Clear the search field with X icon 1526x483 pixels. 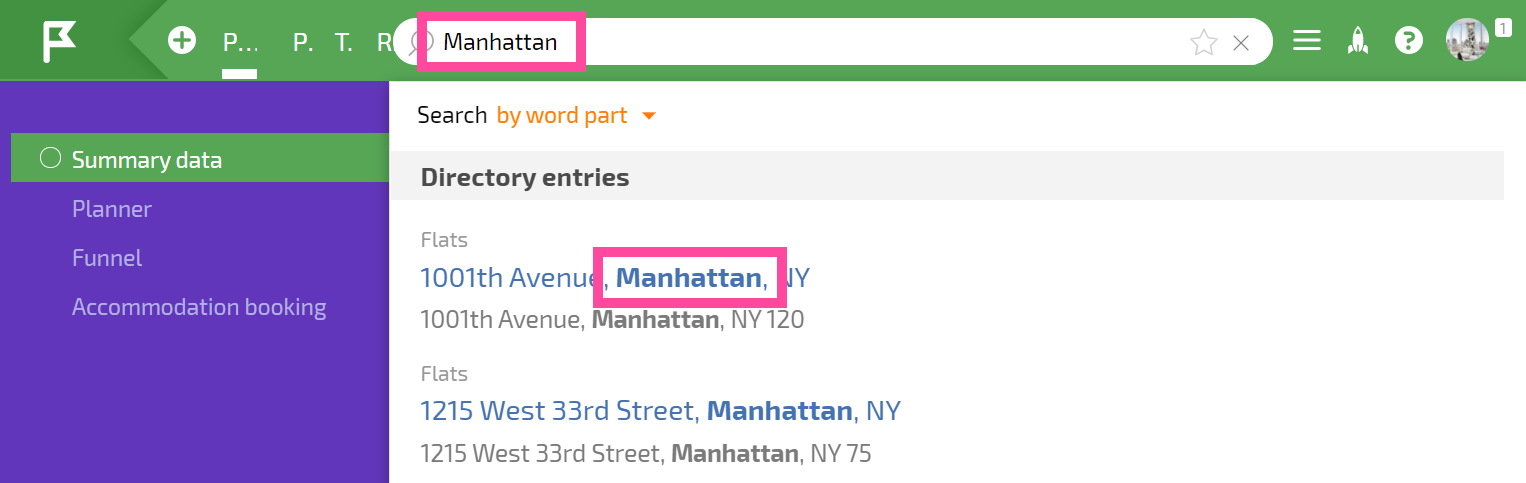(1241, 42)
